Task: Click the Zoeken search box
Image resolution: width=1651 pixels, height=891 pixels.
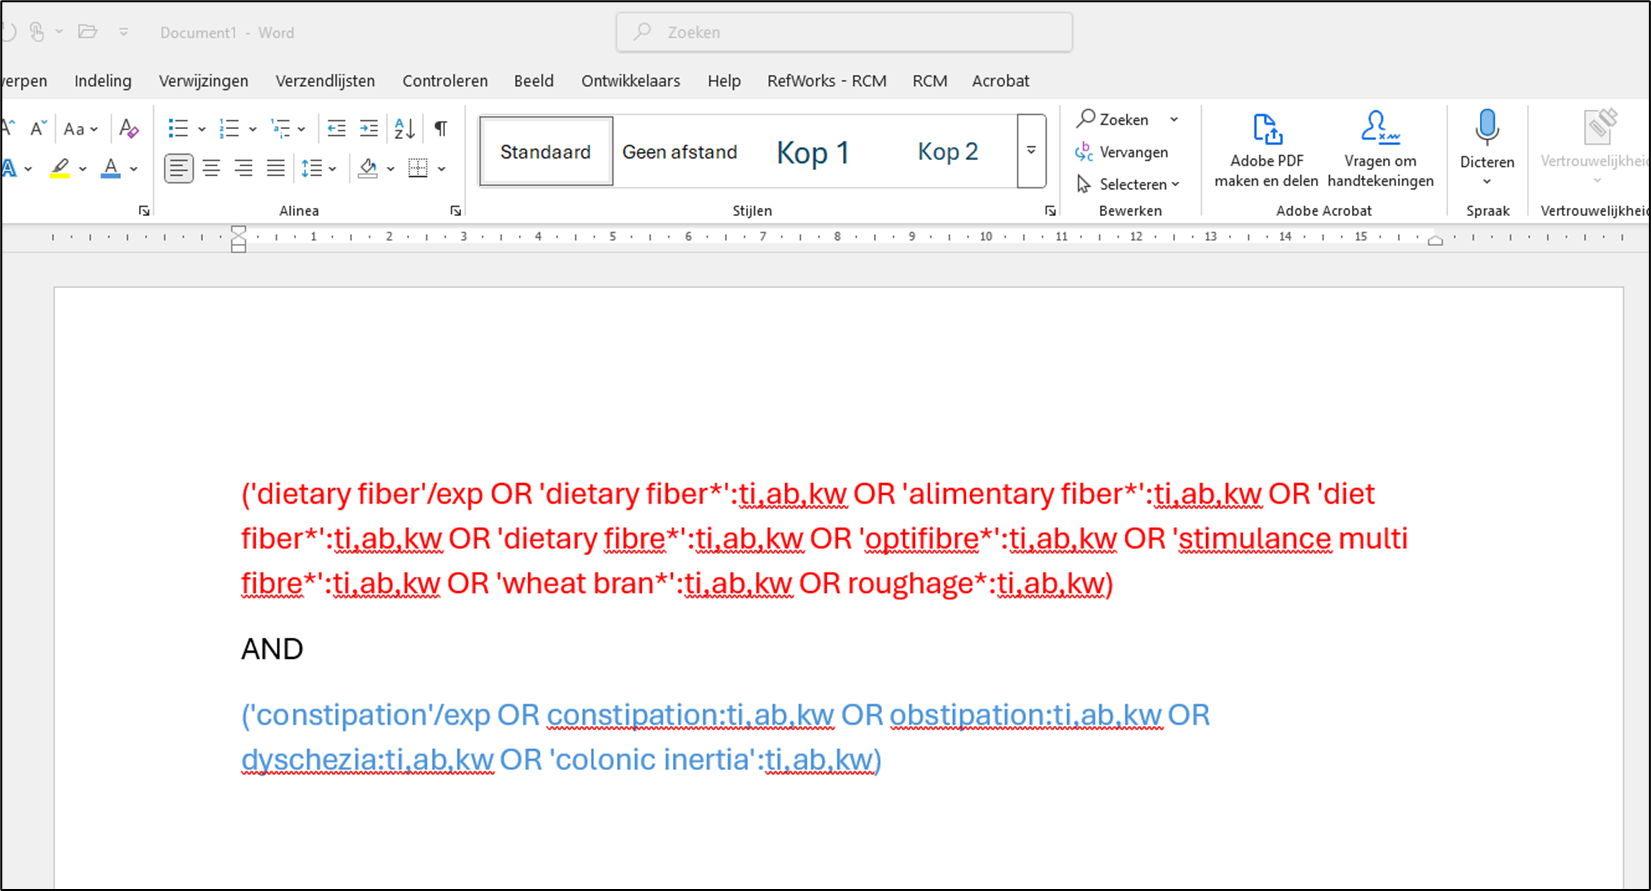Action: pos(844,32)
